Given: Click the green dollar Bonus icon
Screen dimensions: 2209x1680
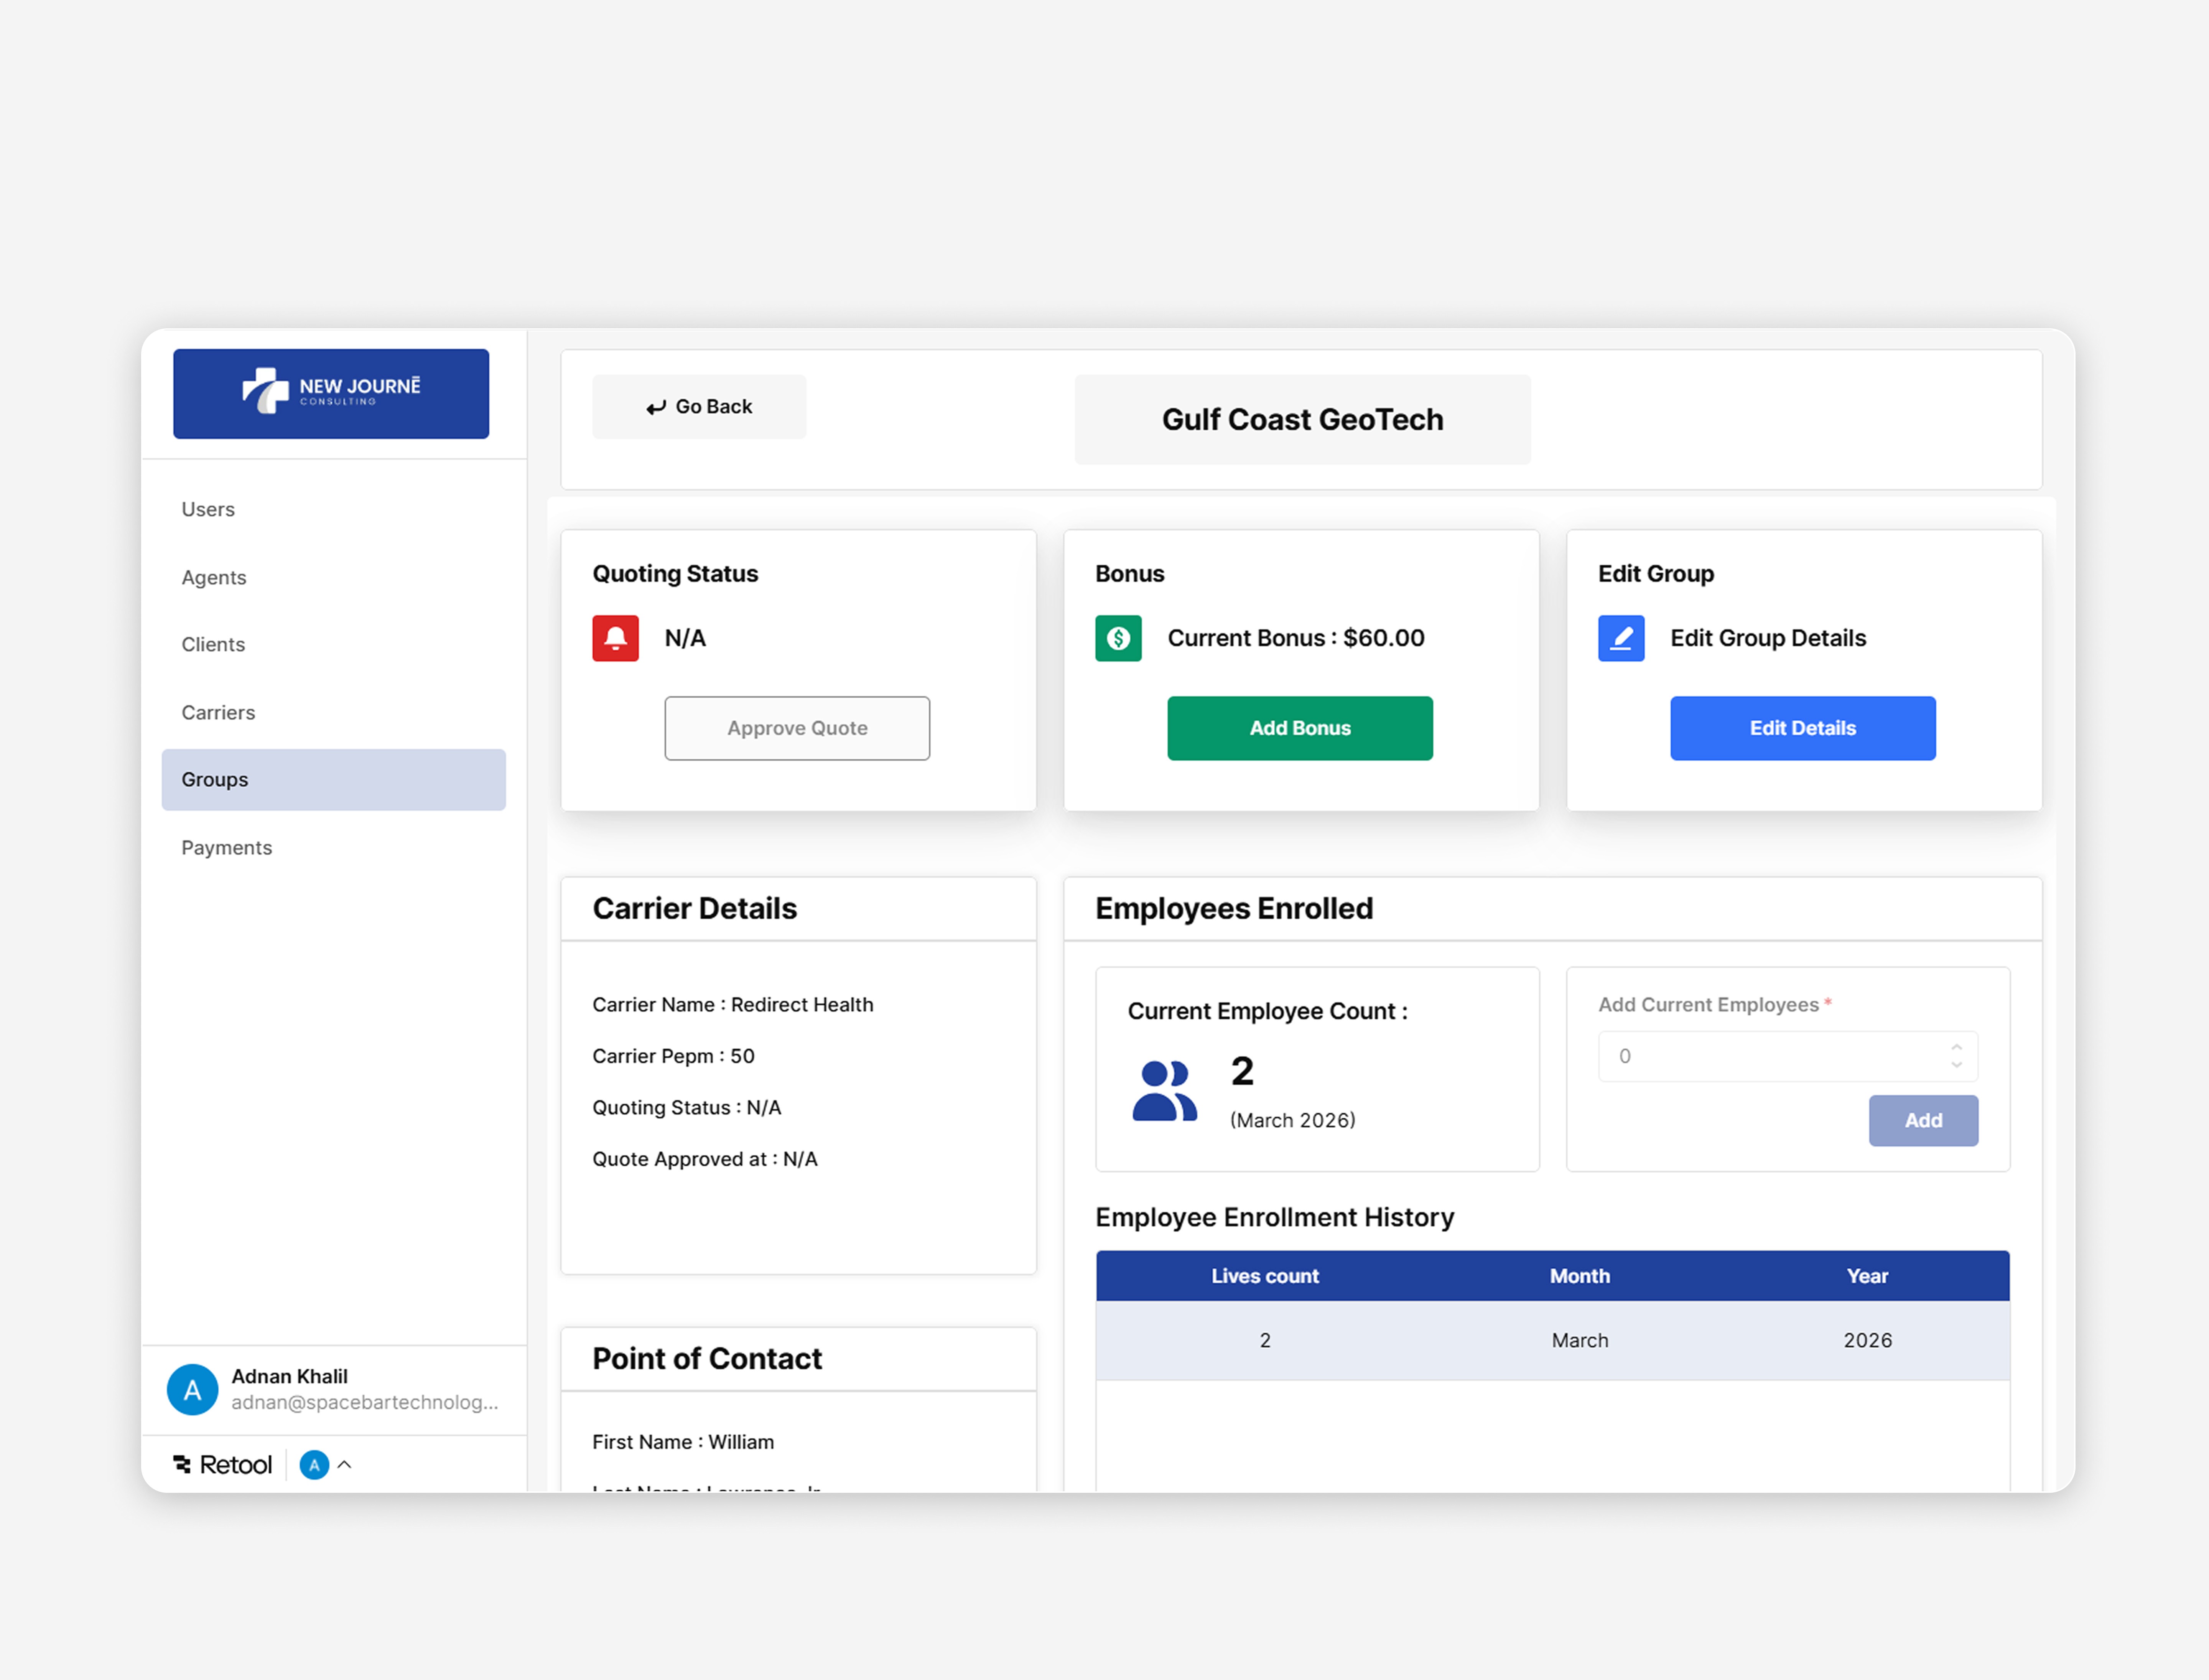Looking at the screenshot, I should pyautogui.click(x=1118, y=638).
